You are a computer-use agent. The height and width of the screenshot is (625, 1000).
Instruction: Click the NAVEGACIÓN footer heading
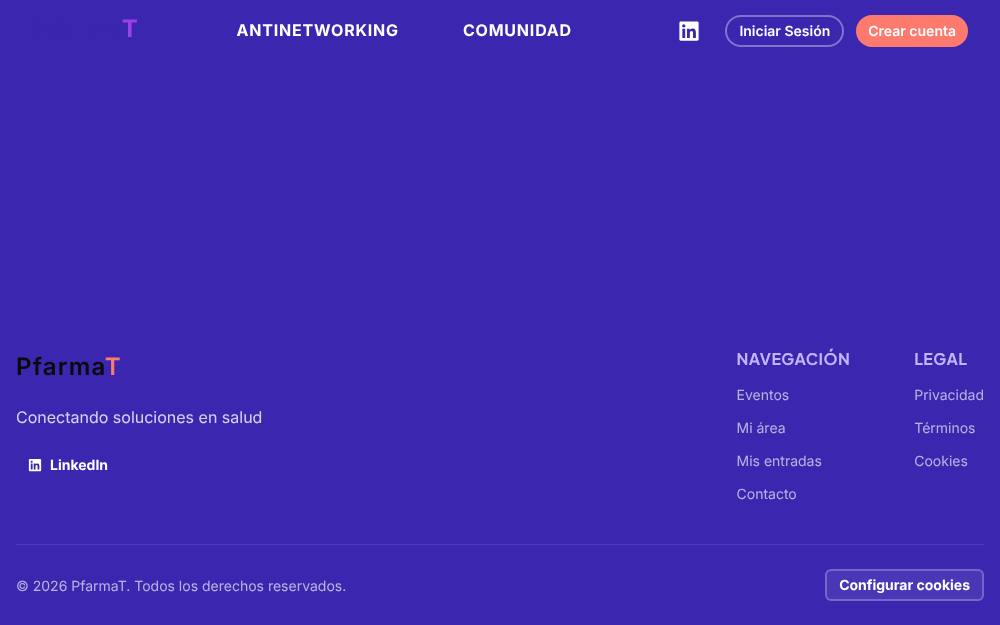click(x=793, y=359)
